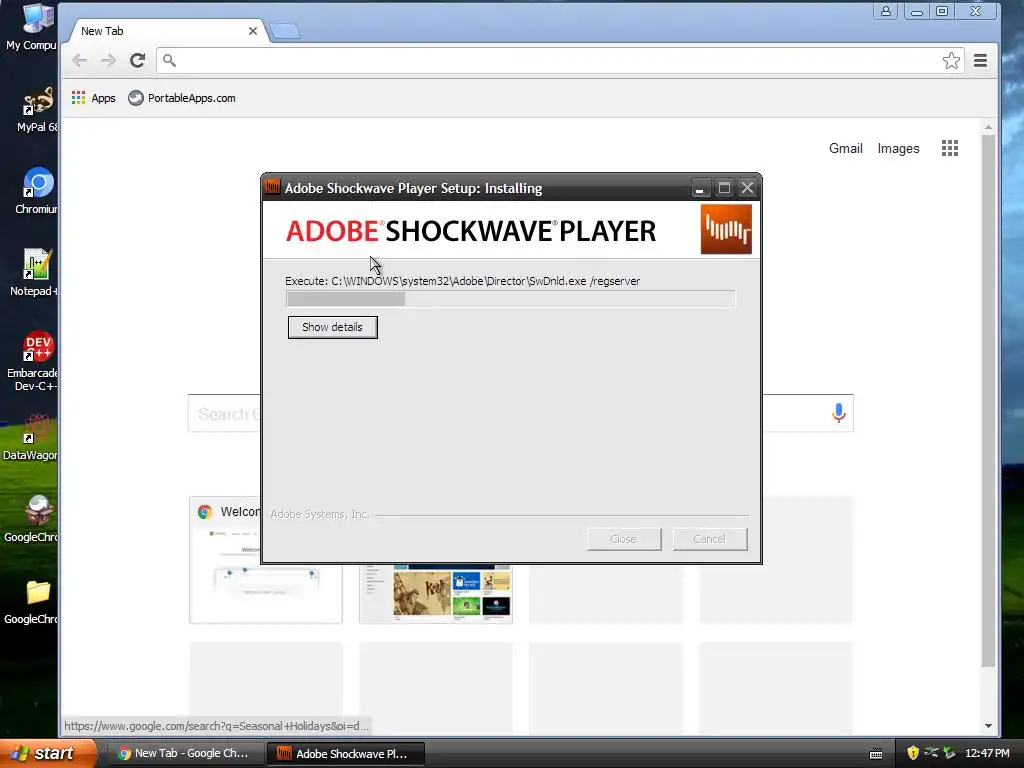Image resolution: width=1024 pixels, height=768 pixels.
Task: Open the MyPal 68 desktop shortcut
Action: coord(36,109)
